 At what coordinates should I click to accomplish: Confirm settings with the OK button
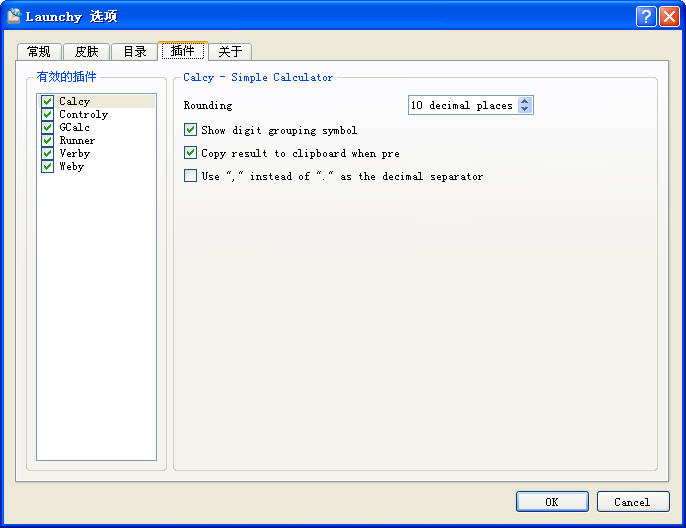click(552, 502)
